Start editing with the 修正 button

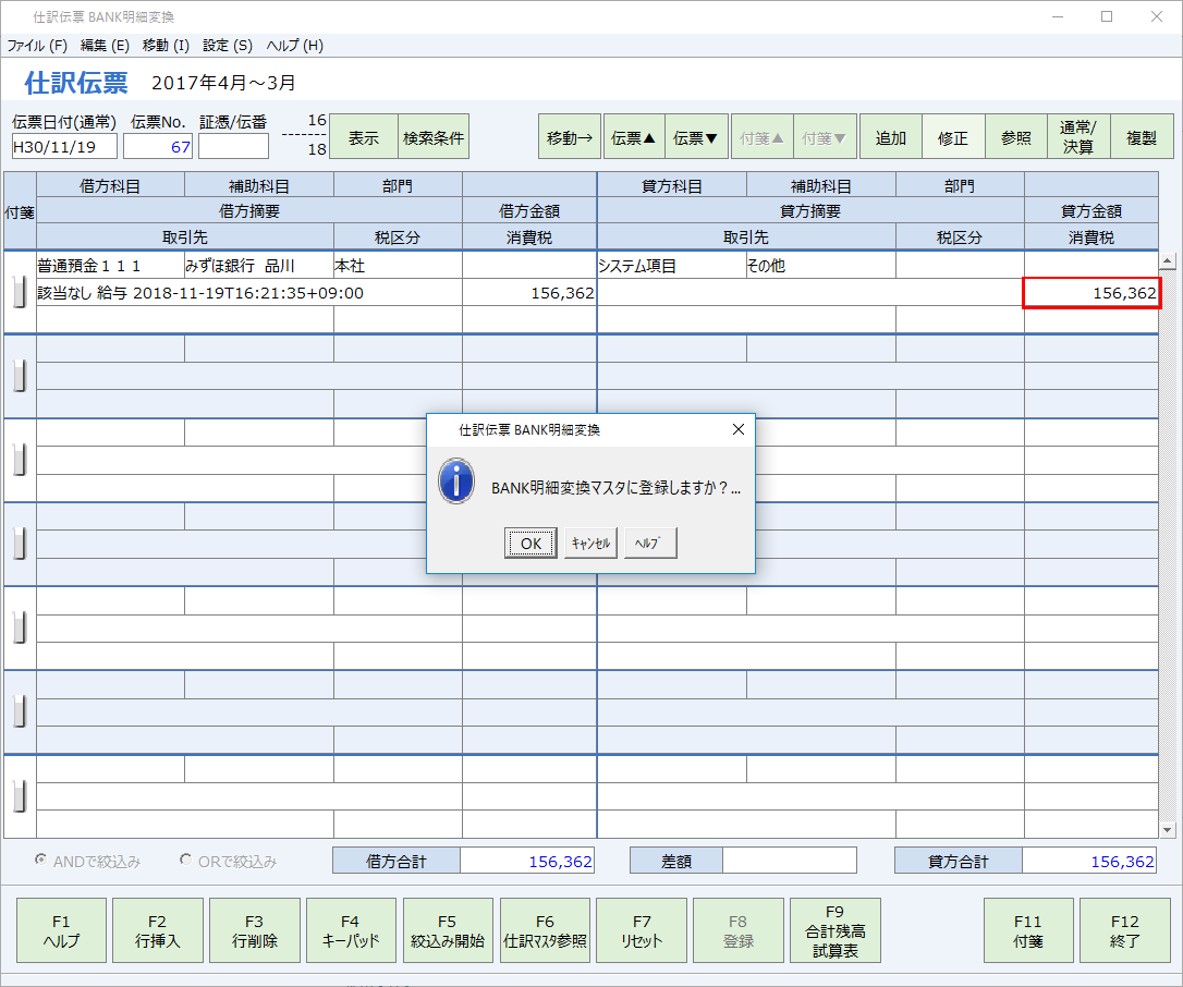[x=951, y=137]
